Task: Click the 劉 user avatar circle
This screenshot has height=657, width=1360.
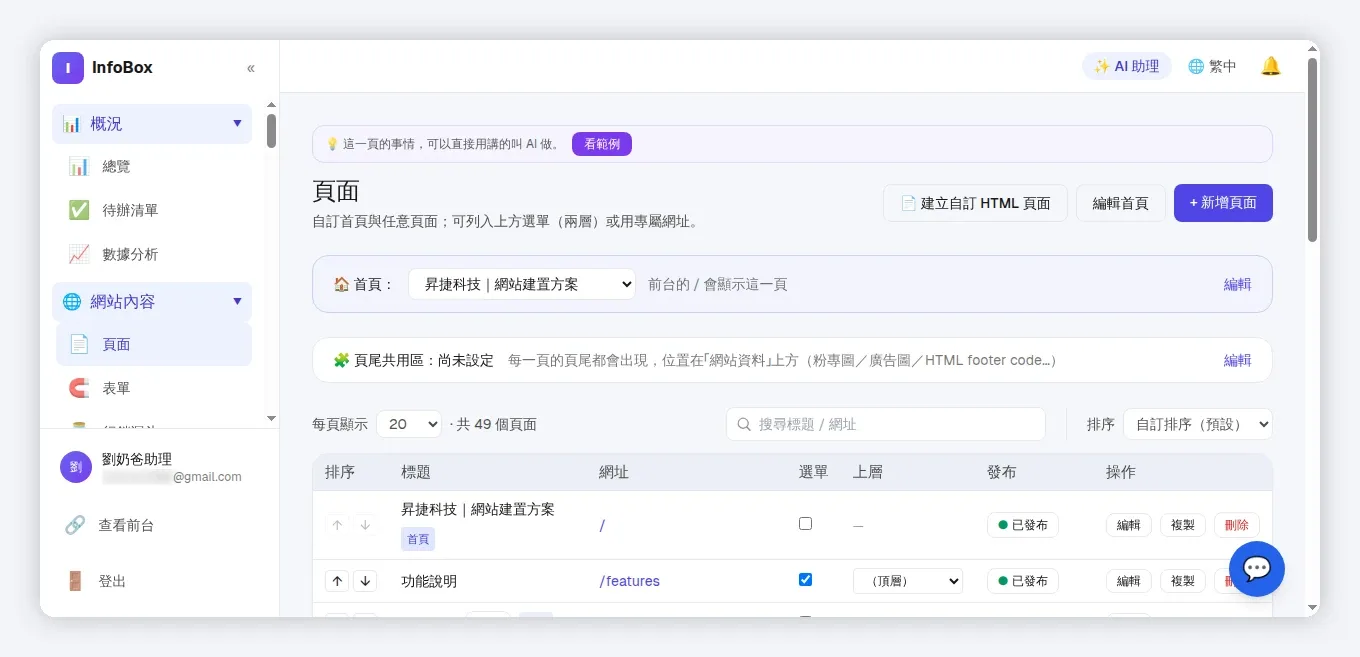Action: [76, 467]
